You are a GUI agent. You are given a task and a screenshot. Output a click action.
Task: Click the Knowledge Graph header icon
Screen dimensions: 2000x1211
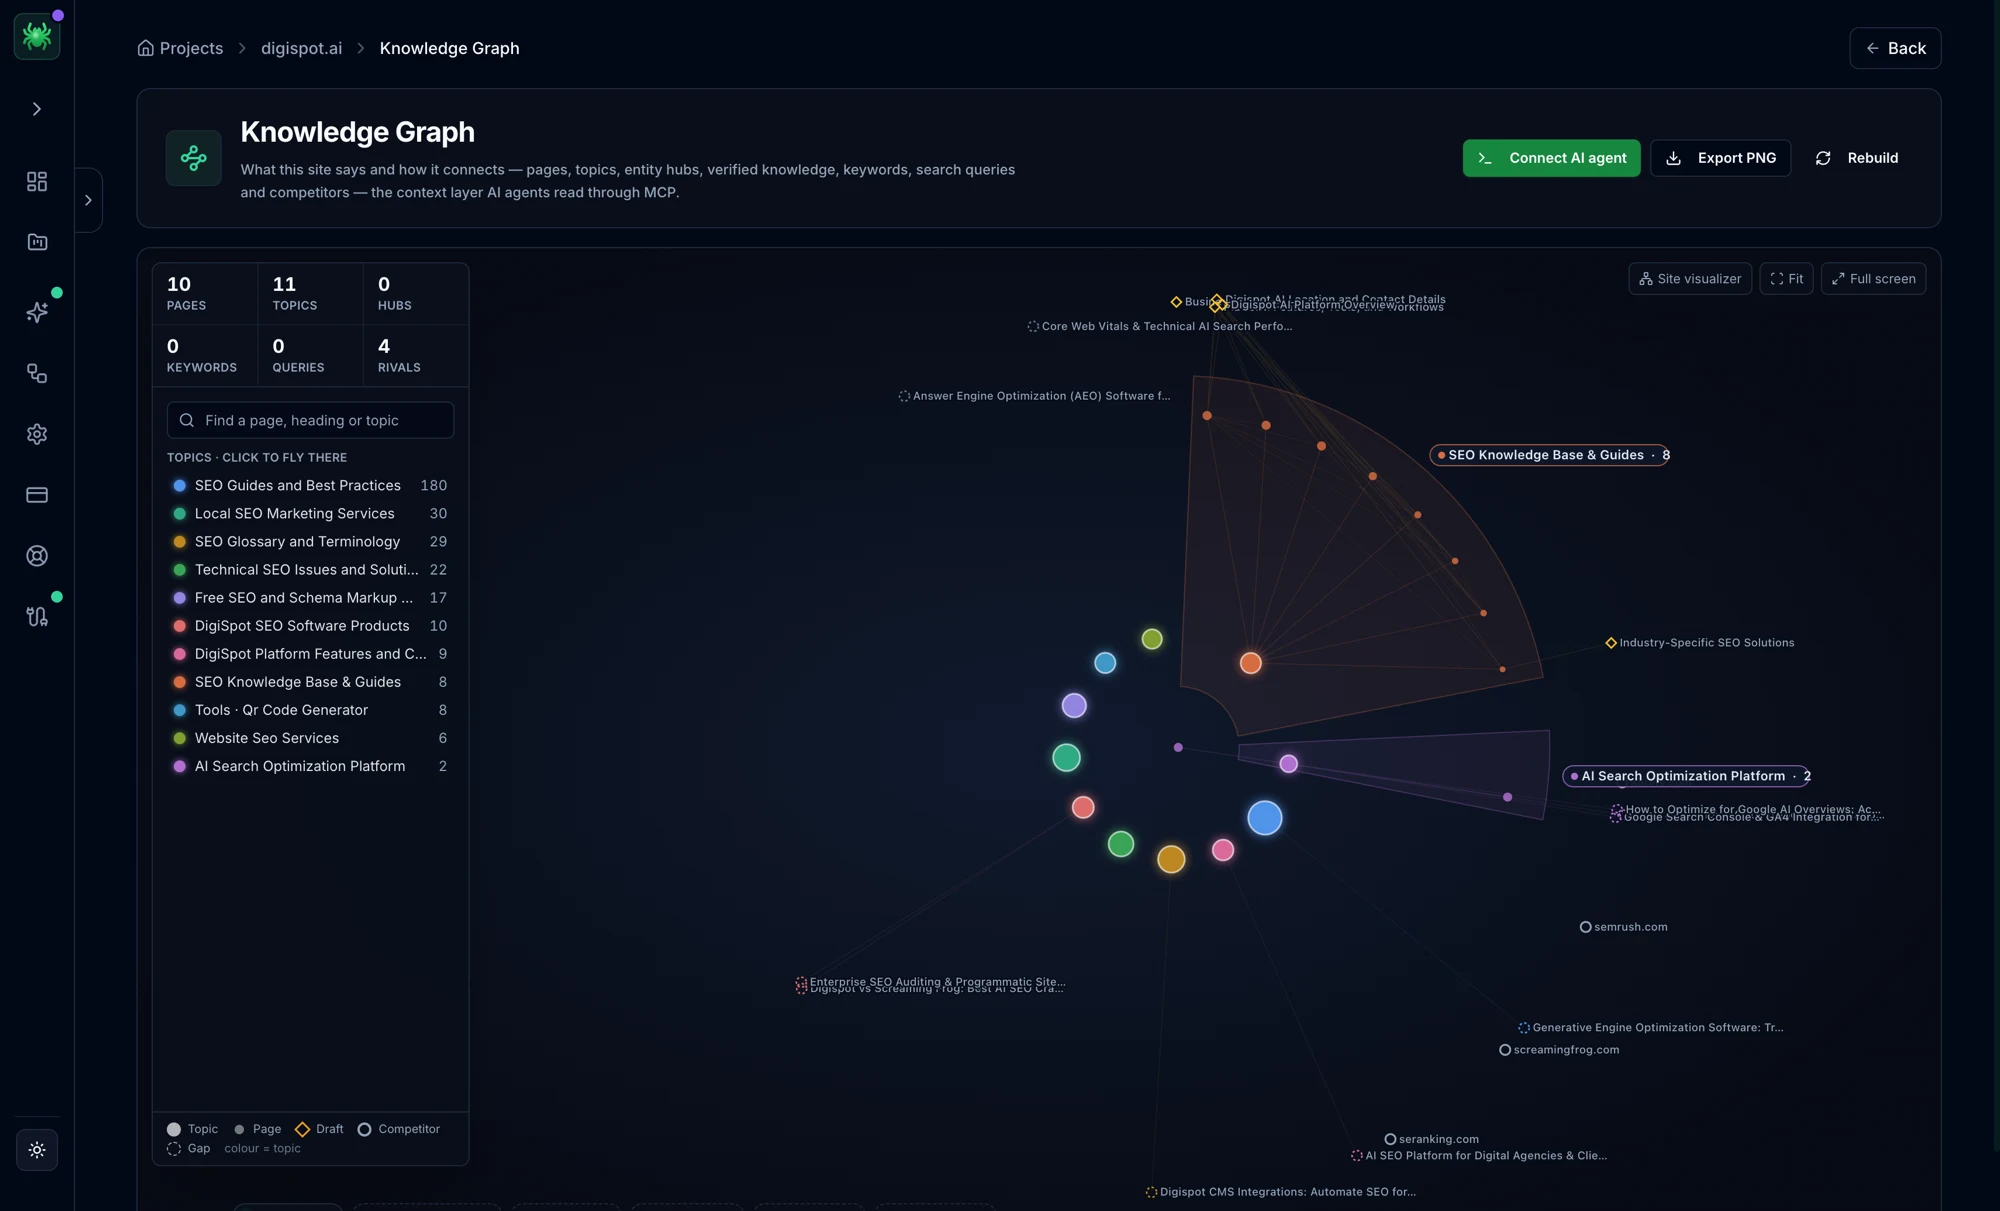[x=194, y=158]
